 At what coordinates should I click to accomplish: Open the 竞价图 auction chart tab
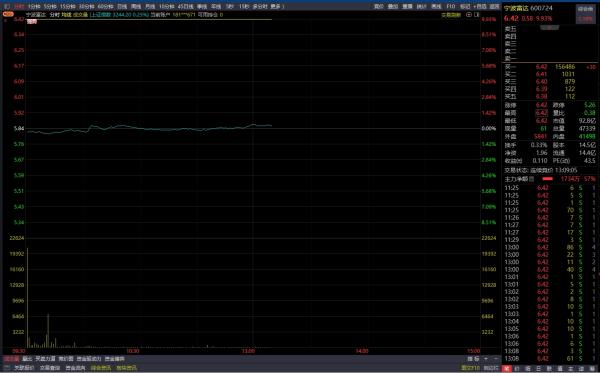point(66,359)
